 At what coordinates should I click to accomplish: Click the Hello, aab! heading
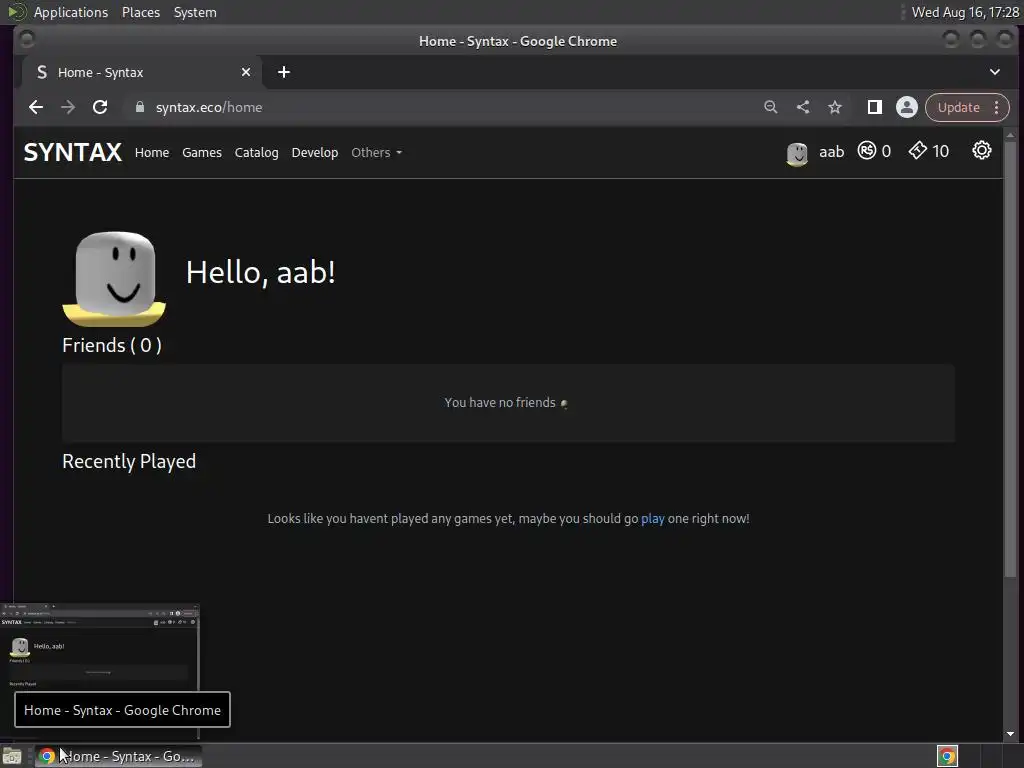261,272
